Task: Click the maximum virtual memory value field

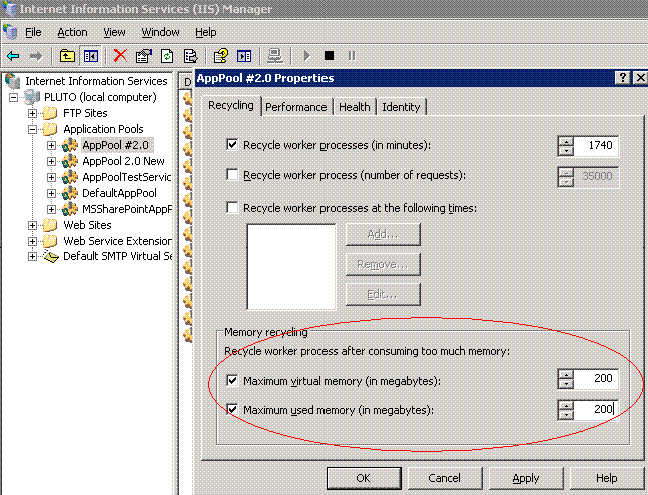Action: (596, 378)
